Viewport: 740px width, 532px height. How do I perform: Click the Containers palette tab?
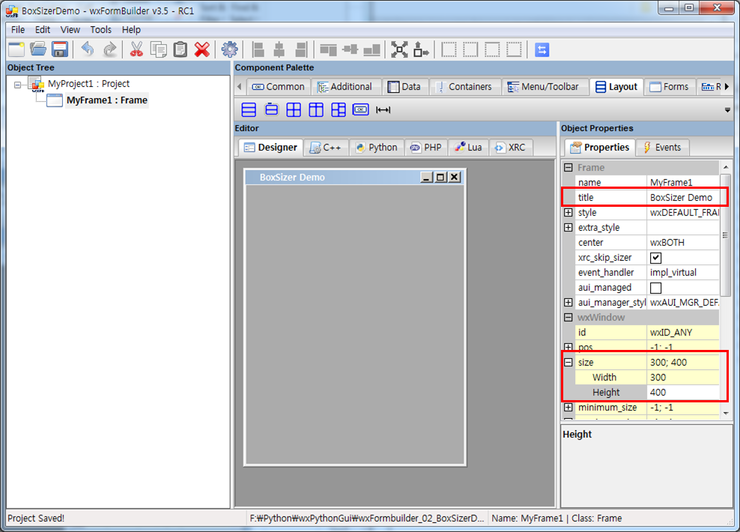pyautogui.click(x=463, y=87)
